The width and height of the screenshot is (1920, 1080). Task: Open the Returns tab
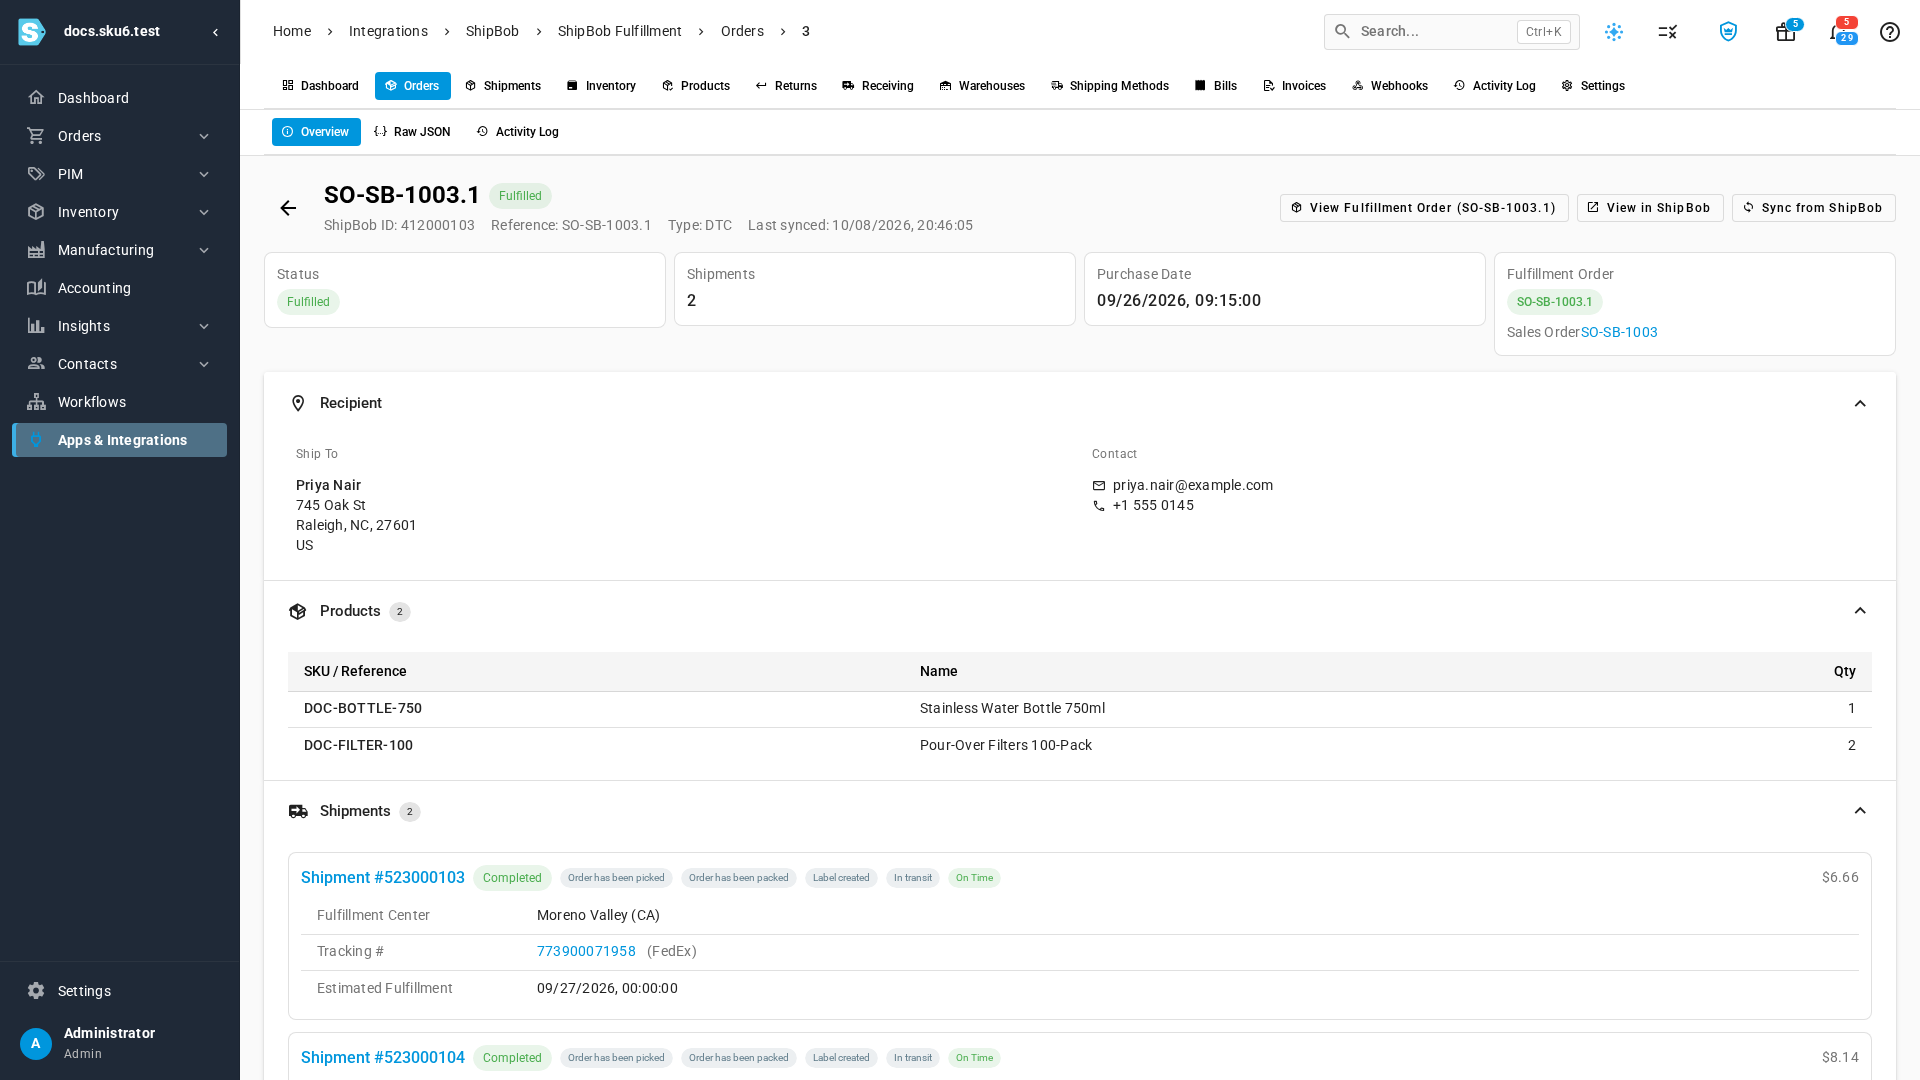coord(786,86)
